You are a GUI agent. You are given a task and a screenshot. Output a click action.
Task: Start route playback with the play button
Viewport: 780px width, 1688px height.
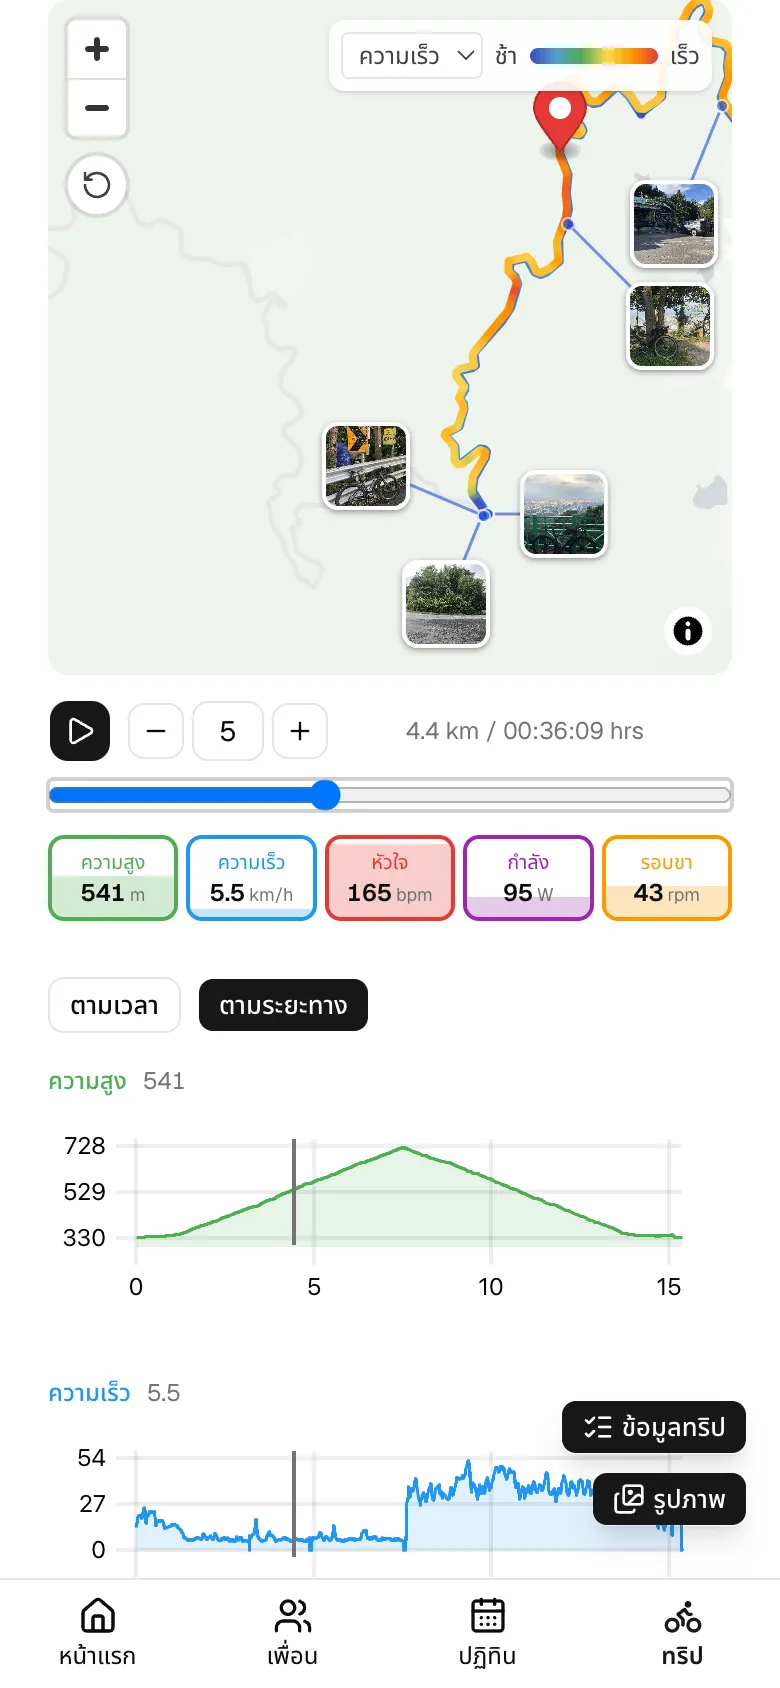(x=80, y=731)
